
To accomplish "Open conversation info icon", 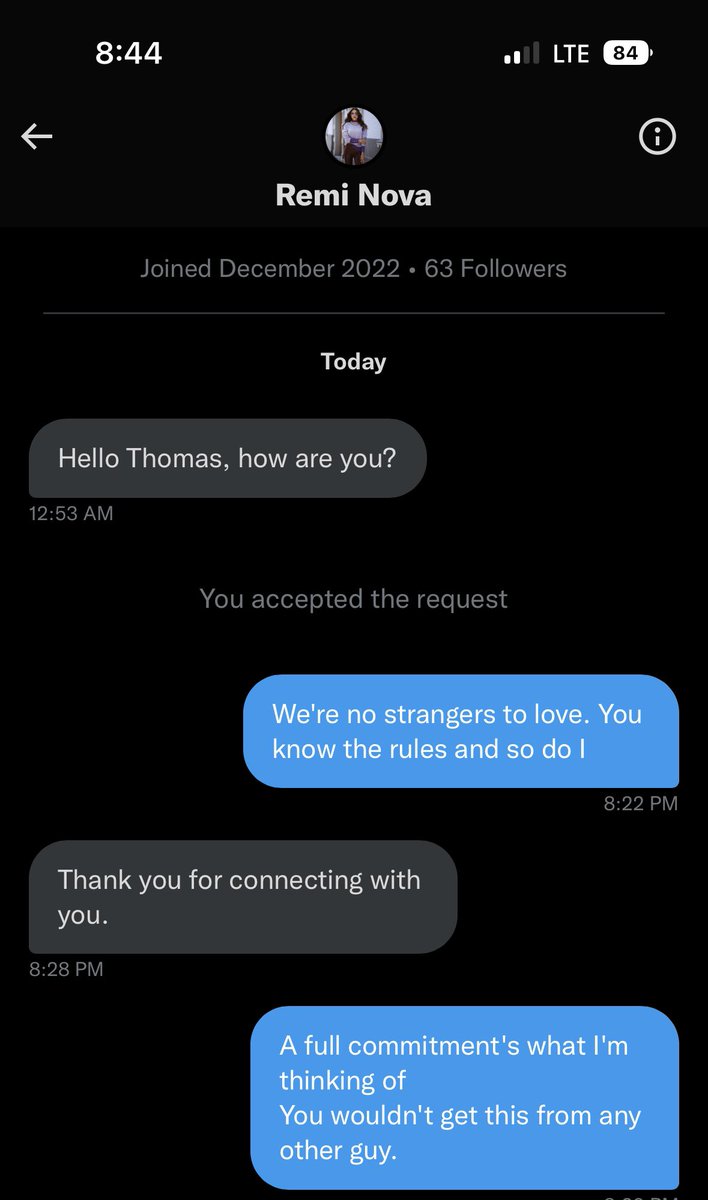I will (x=657, y=138).
